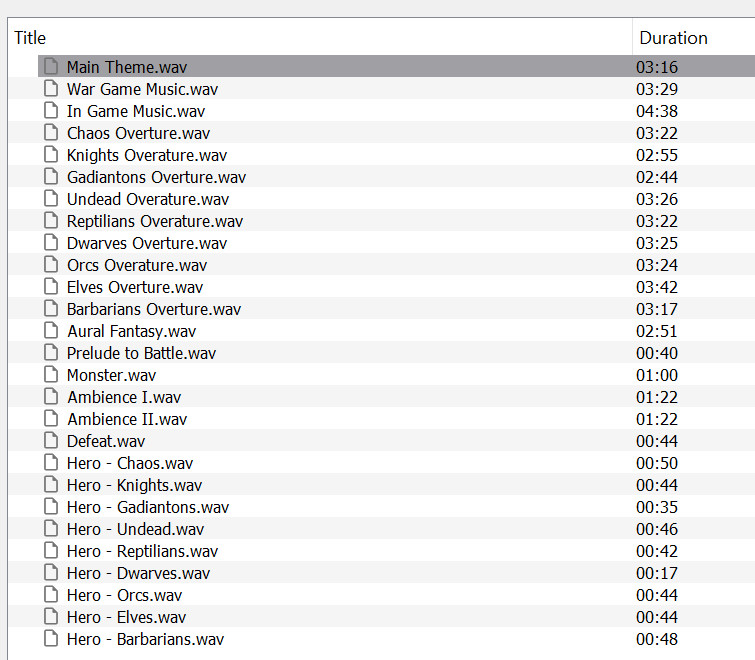This screenshot has width=755, height=660.
Task: Select Dwarves Overture.wav from list
Action: (x=147, y=243)
